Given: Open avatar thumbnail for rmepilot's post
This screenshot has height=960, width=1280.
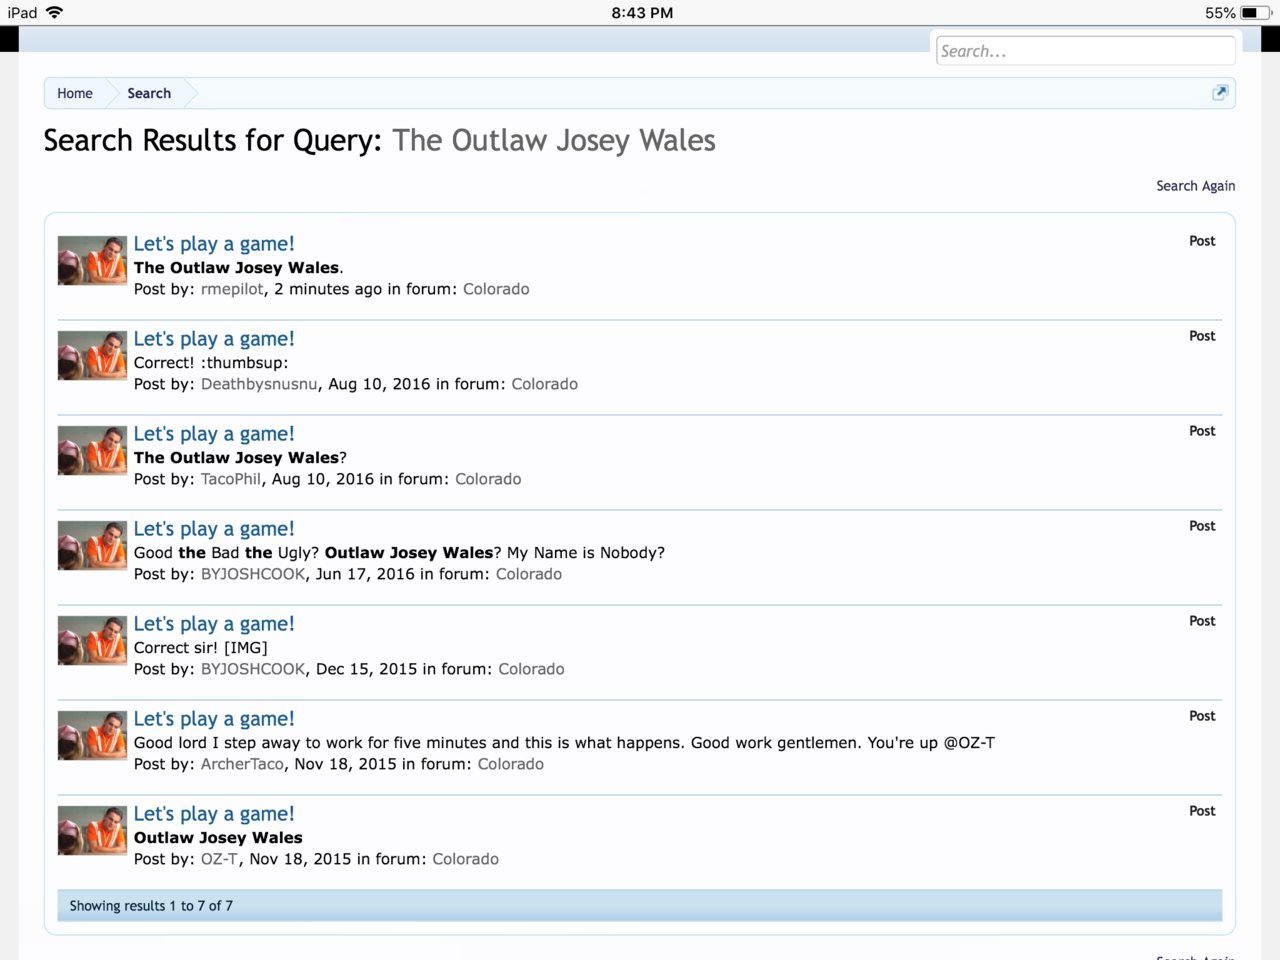Looking at the screenshot, I should click(92, 260).
